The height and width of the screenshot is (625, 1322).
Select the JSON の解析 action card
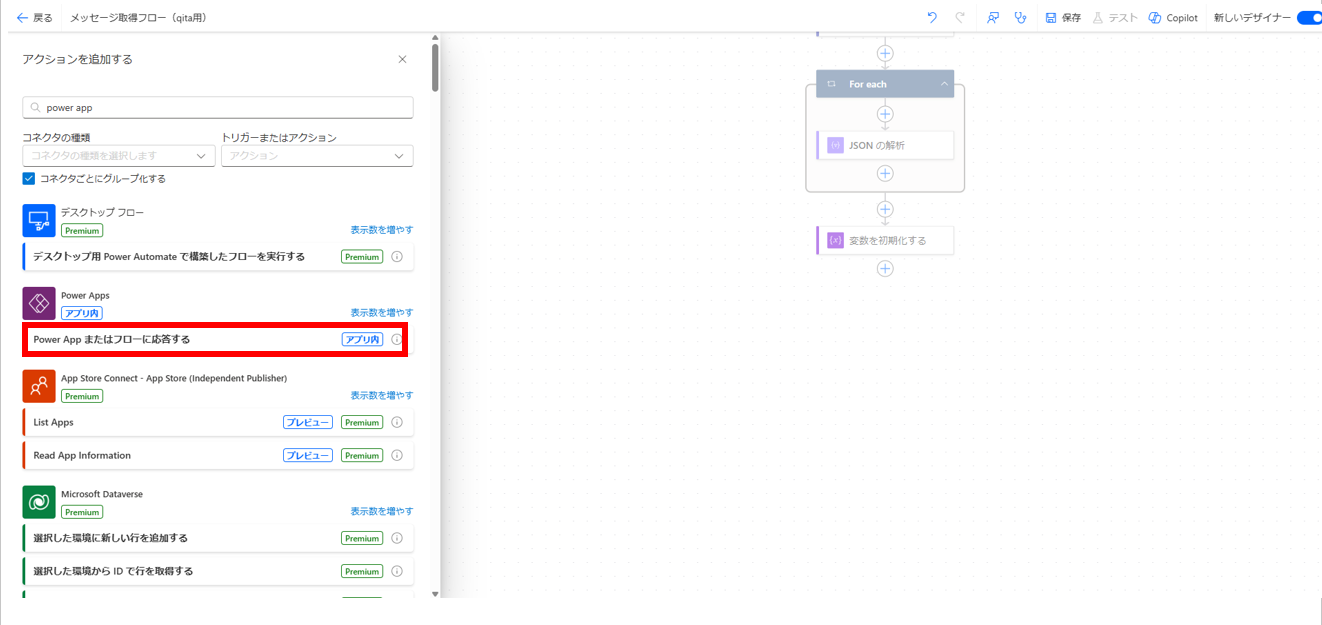(x=885, y=145)
